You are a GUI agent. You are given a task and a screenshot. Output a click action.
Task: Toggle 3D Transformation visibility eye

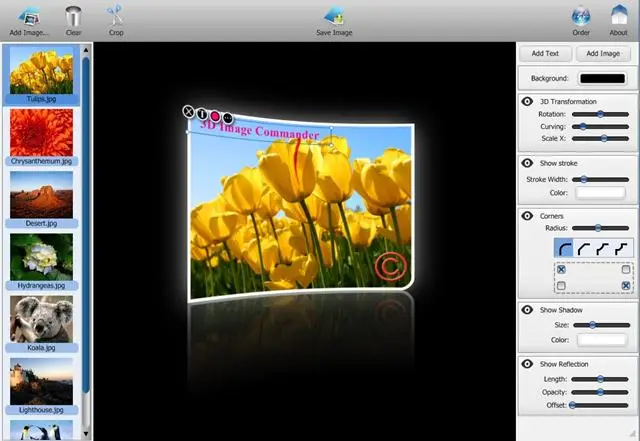pyautogui.click(x=527, y=101)
